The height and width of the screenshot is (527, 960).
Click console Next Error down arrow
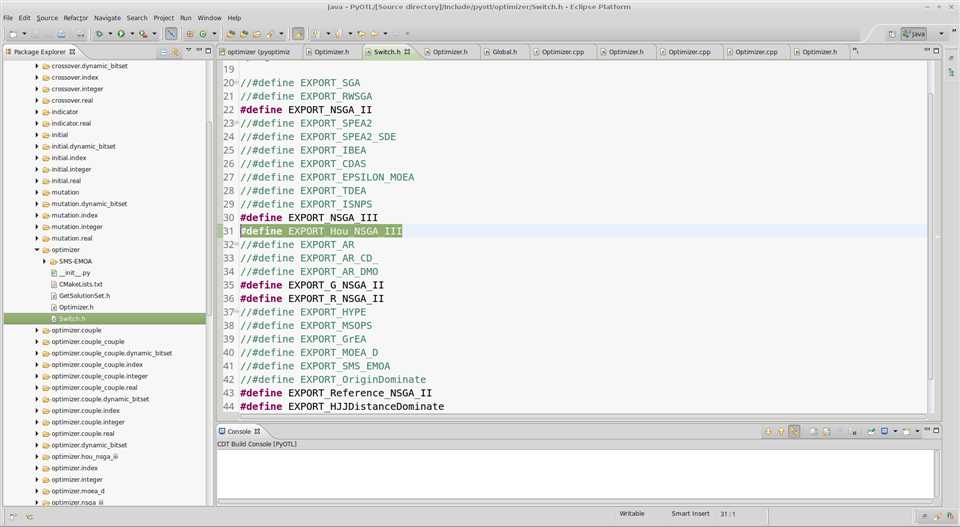(767, 432)
